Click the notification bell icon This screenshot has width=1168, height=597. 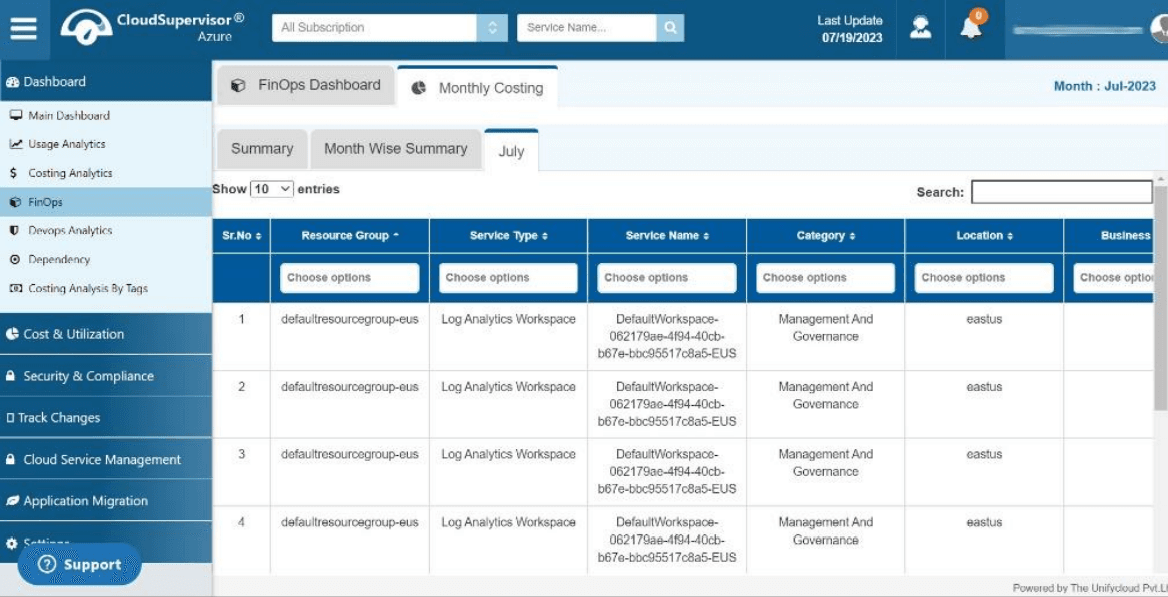(971, 28)
